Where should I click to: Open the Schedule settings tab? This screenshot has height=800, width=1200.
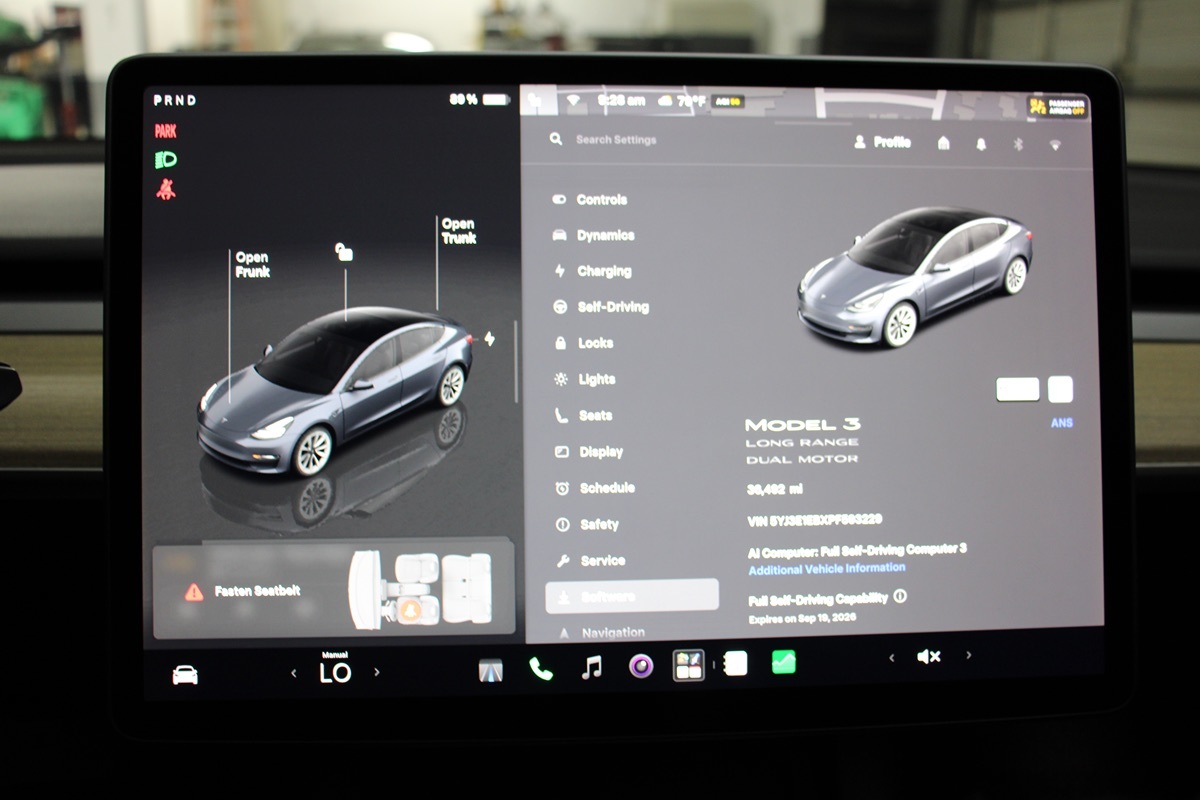click(x=594, y=488)
